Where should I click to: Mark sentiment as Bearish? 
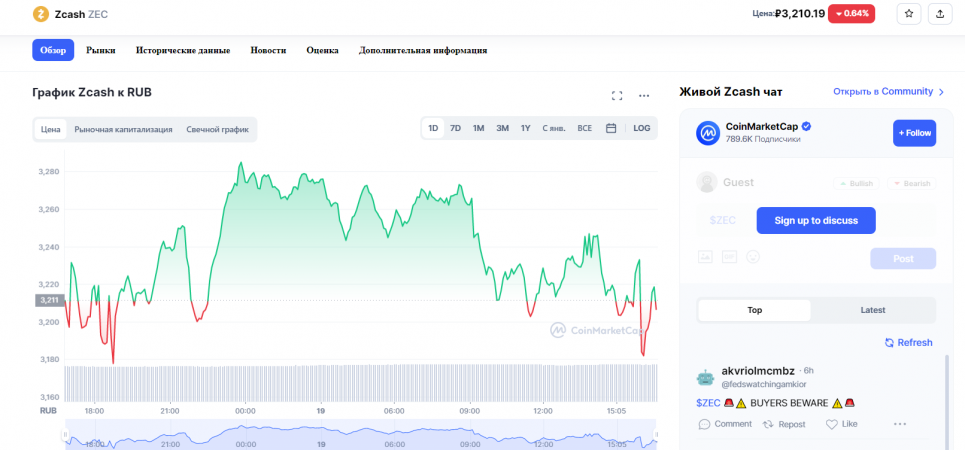click(x=911, y=183)
